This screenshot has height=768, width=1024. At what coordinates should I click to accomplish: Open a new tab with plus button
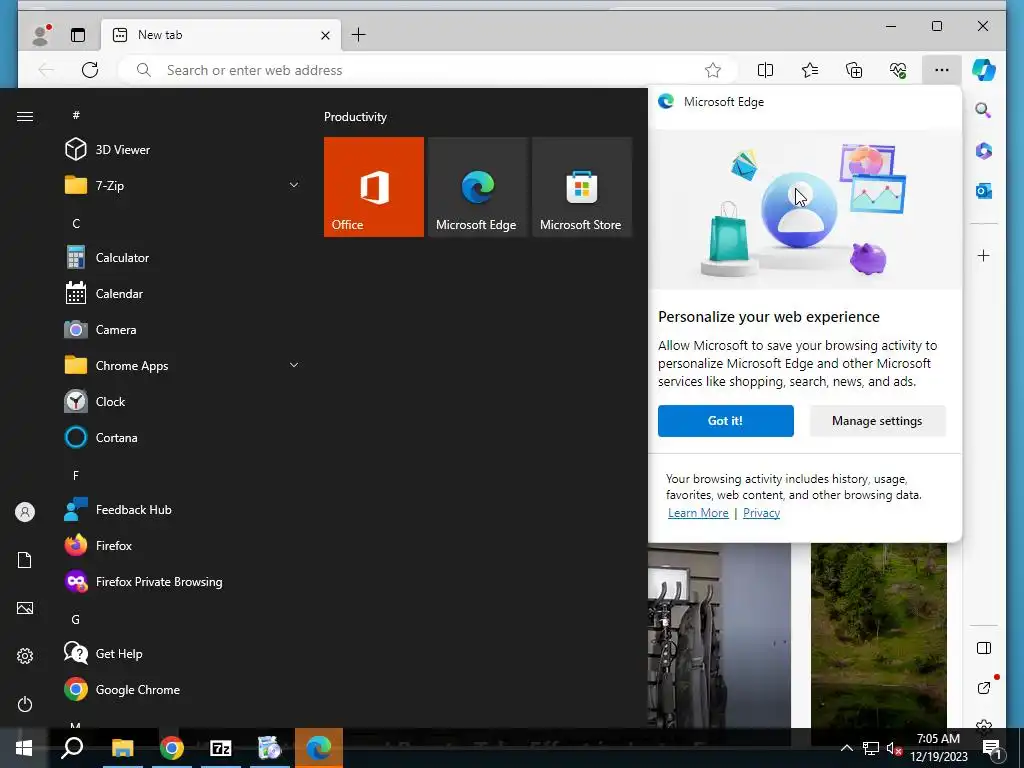pos(359,35)
